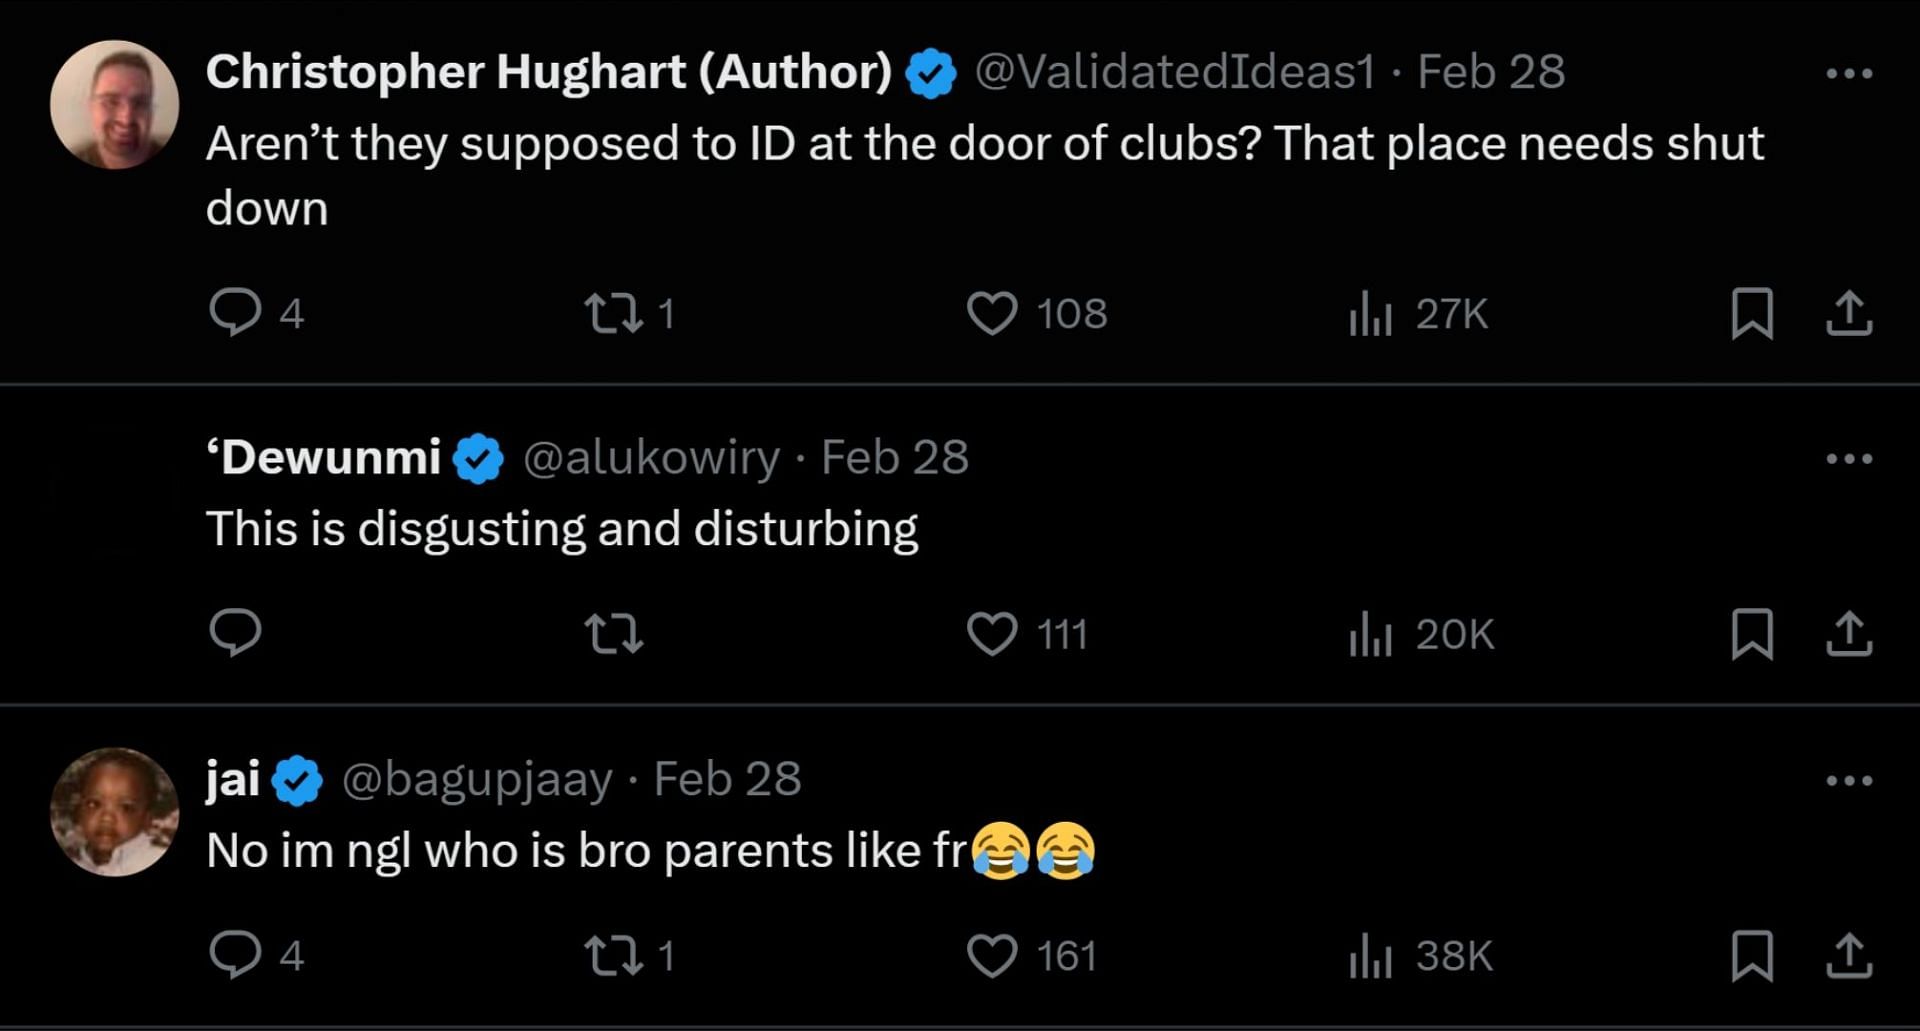
Task: Open @bagupjaay profile handle
Action: pyautogui.click(x=477, y=780)
